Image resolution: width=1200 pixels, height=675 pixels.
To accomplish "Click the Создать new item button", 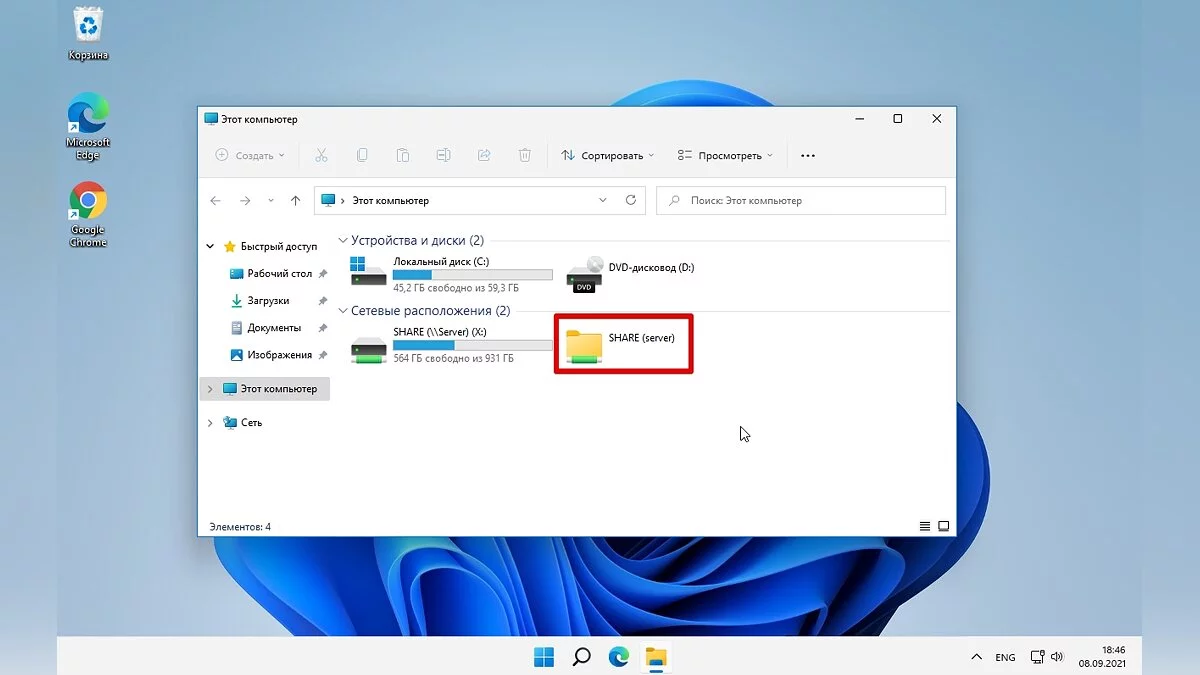I will tap(250, 156).
